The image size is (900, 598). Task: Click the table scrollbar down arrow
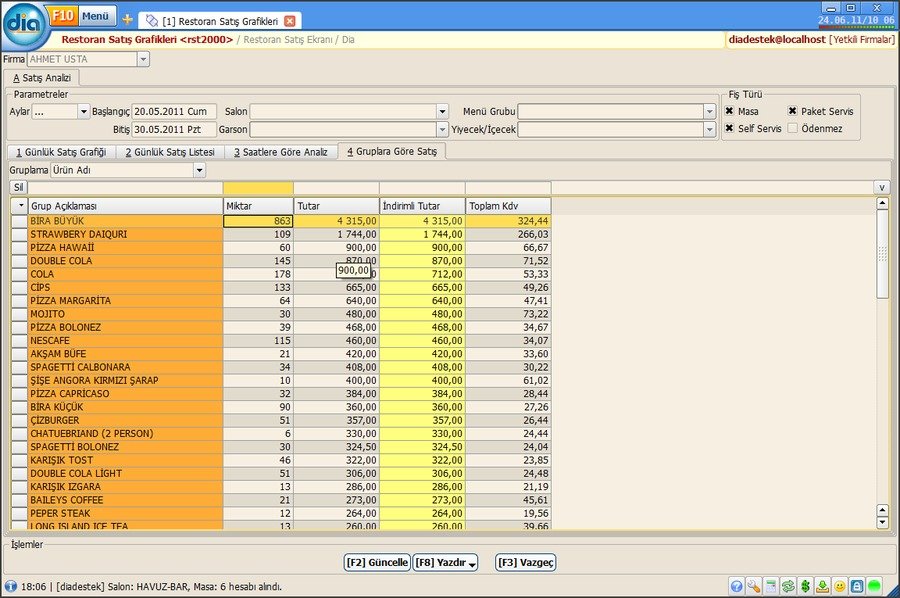[x=883, y=522]
